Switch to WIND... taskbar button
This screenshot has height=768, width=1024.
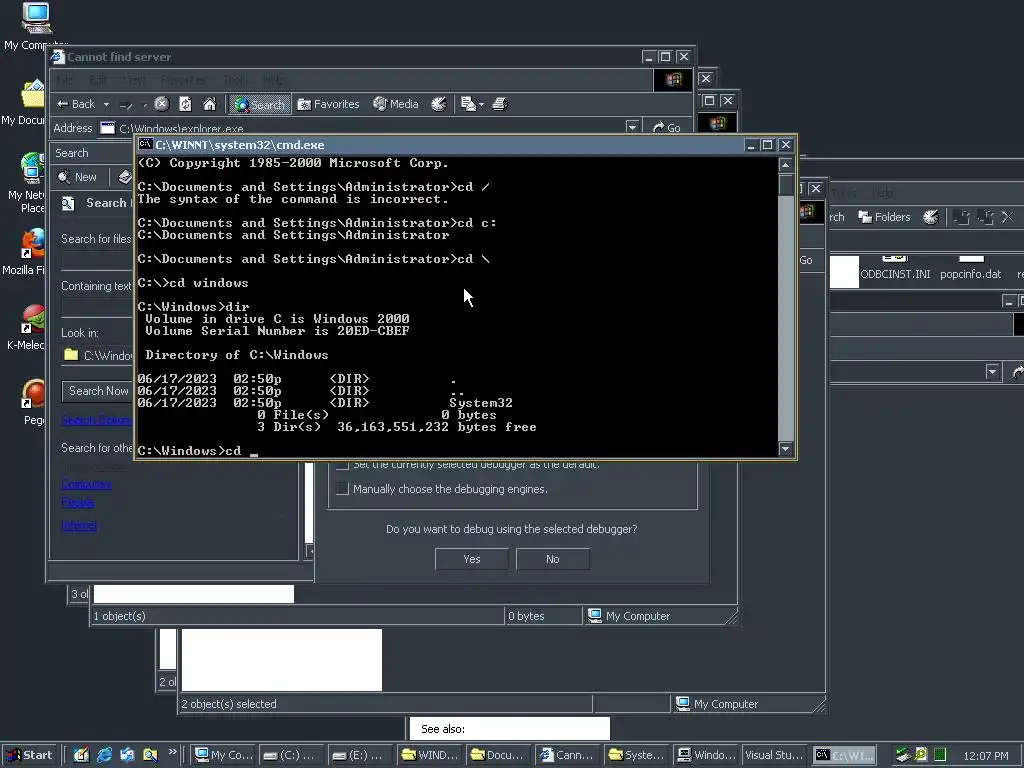[429, 755]
